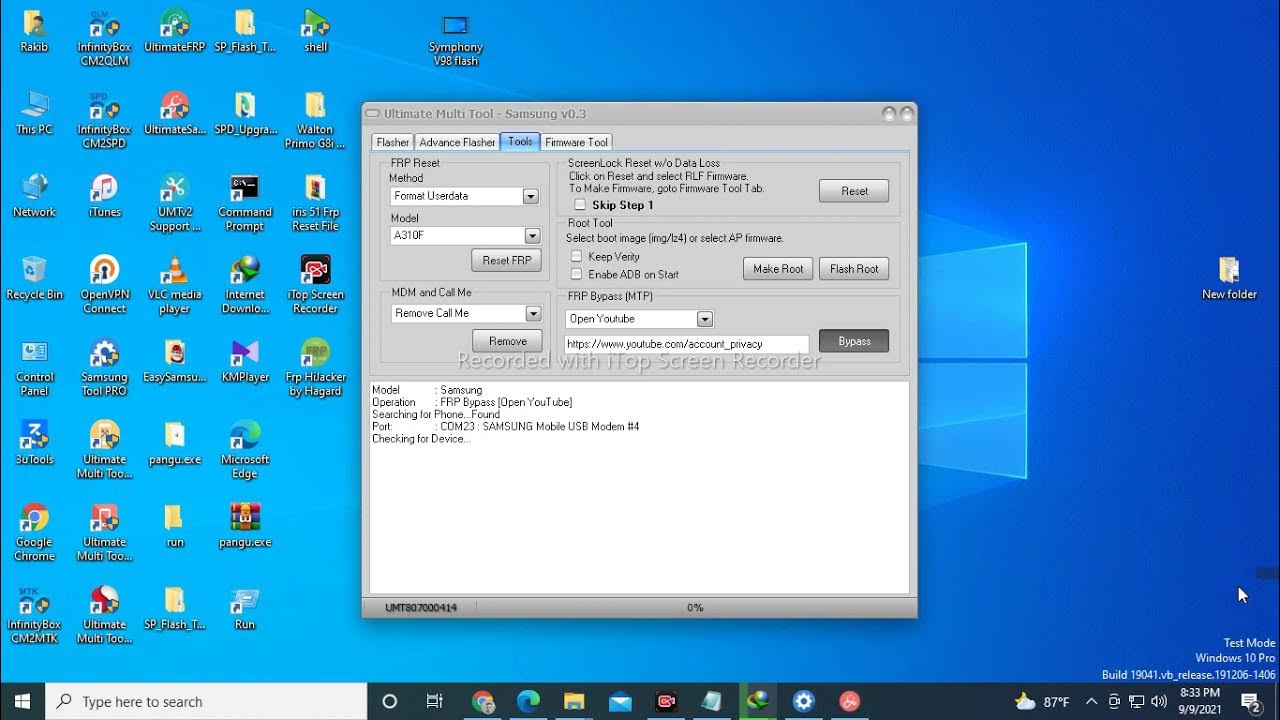Launch Command Prompt desktop shortcut
The height and width of the screenshot is (720, 1280).
(245, 203)
